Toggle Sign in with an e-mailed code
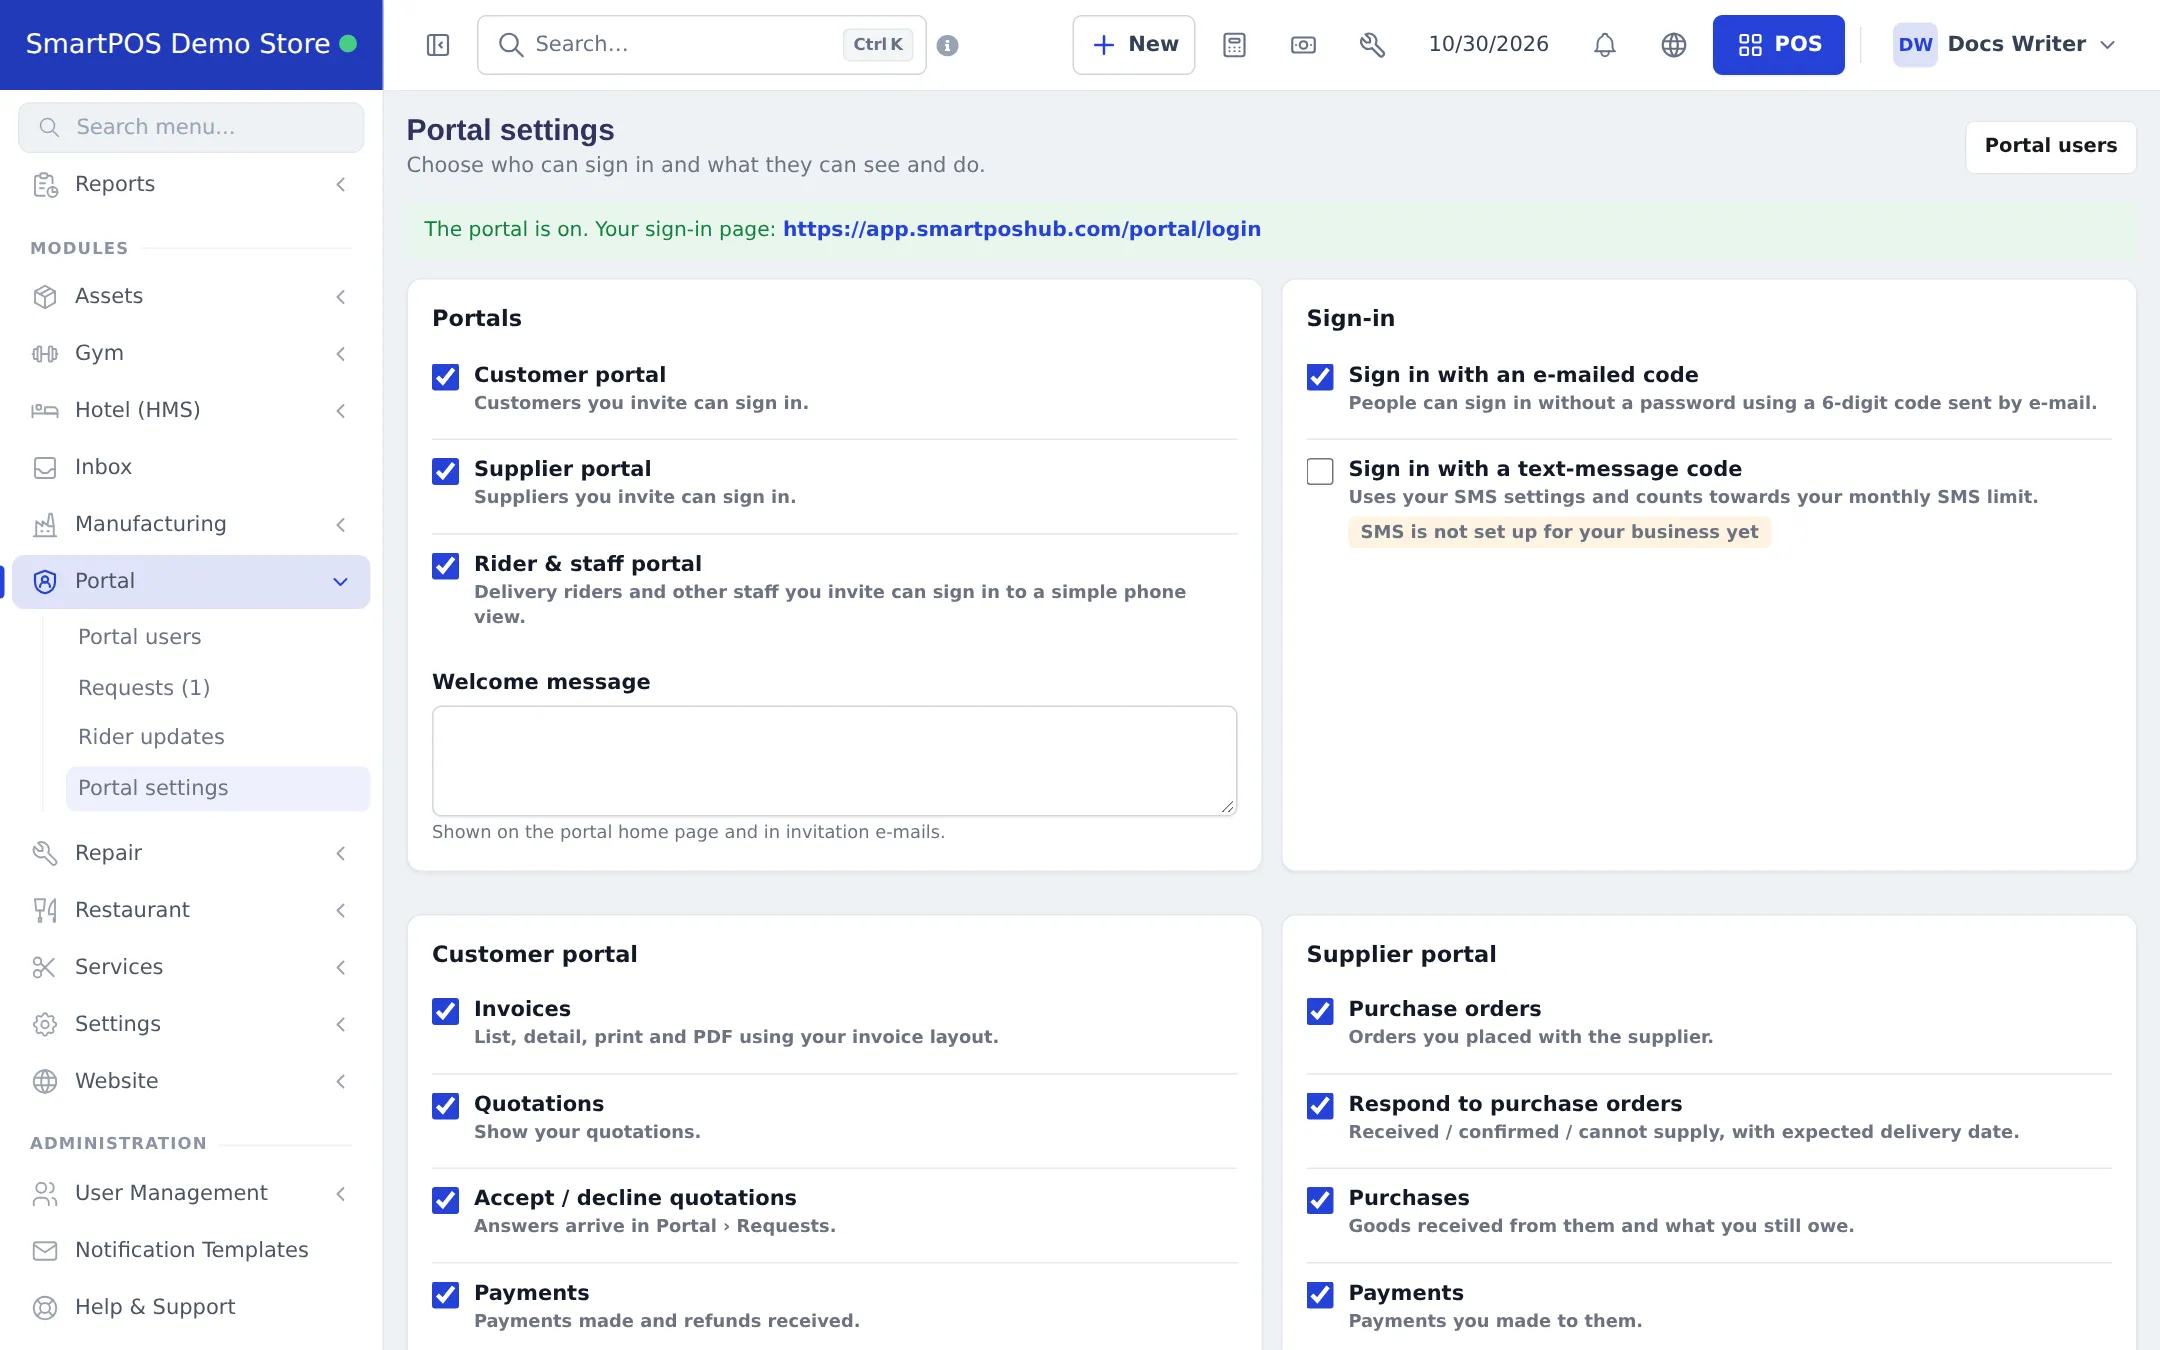Viewport: 2160px width, 1350px height. [x=1320, y=377]
